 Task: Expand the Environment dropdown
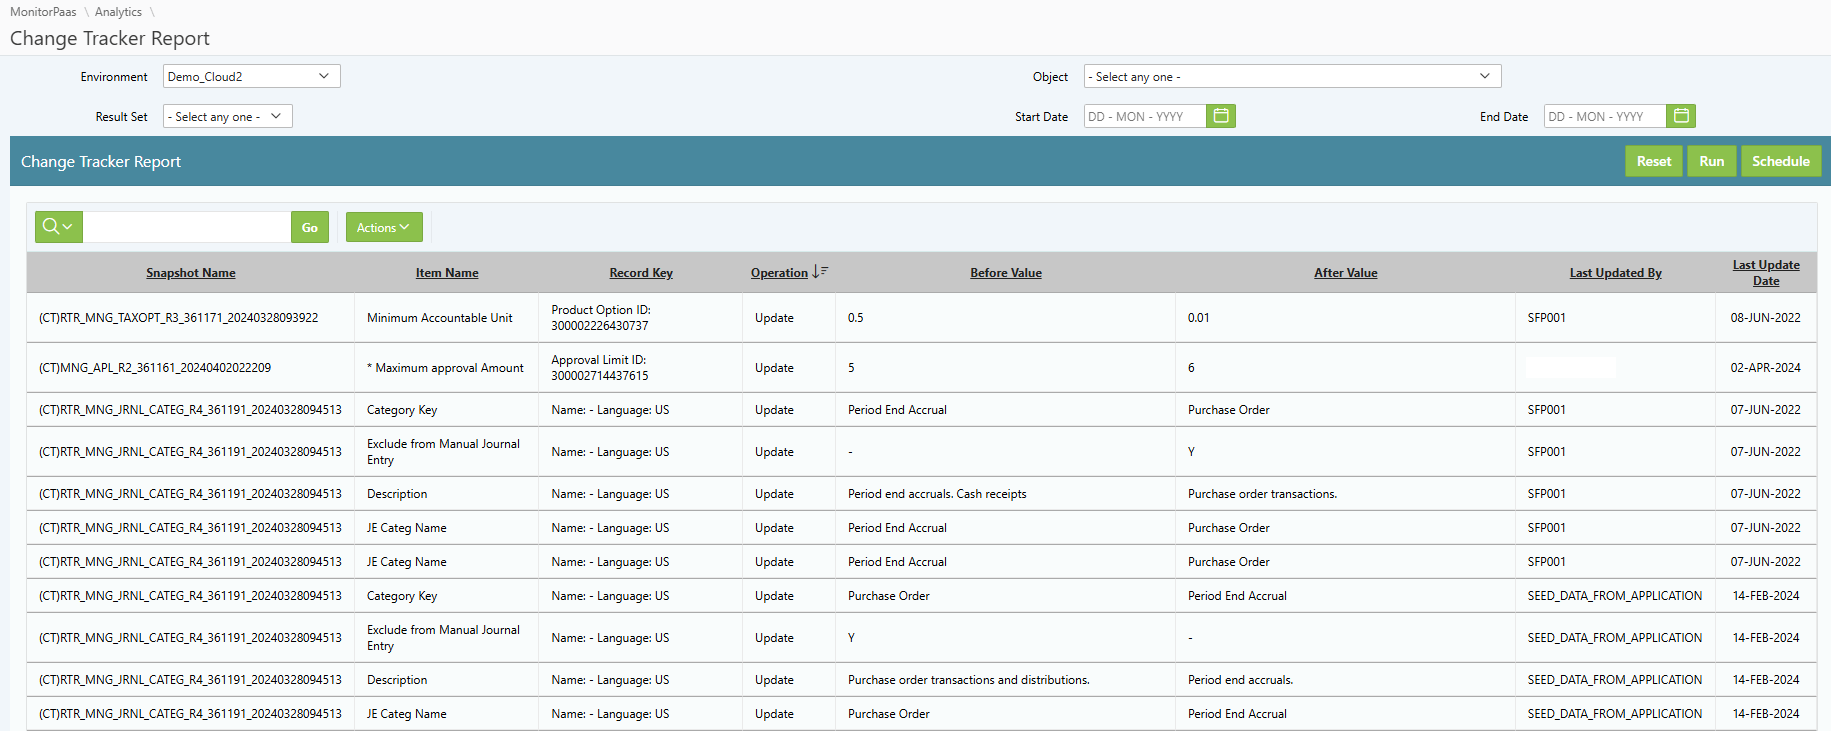[x=251, y=76]
